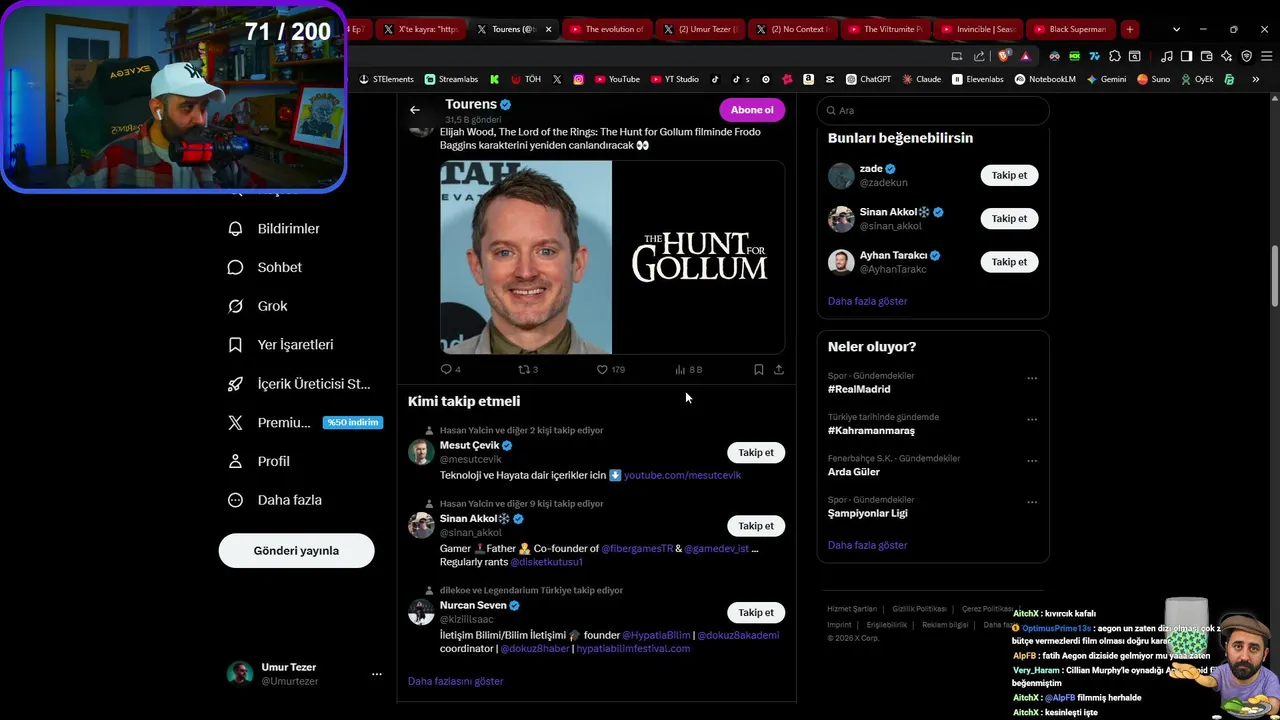
Task: Follow zade with Takip et
Action: click(x=1009, y=175)
